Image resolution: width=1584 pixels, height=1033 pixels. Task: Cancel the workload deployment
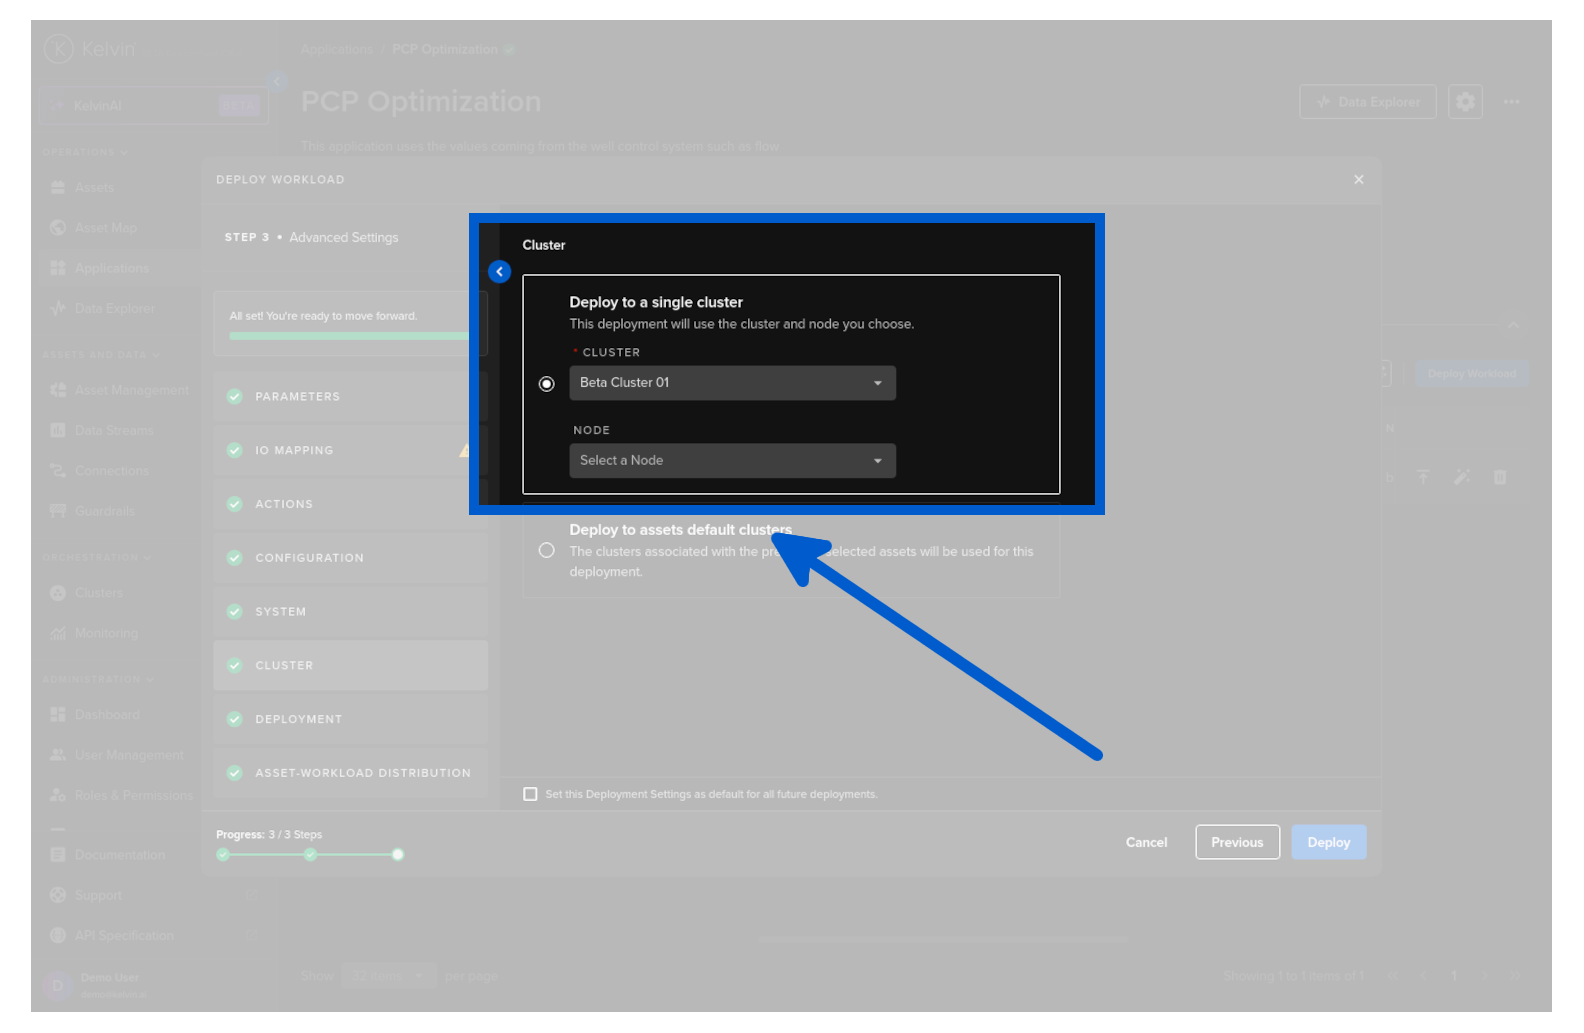pos(1146,842)
